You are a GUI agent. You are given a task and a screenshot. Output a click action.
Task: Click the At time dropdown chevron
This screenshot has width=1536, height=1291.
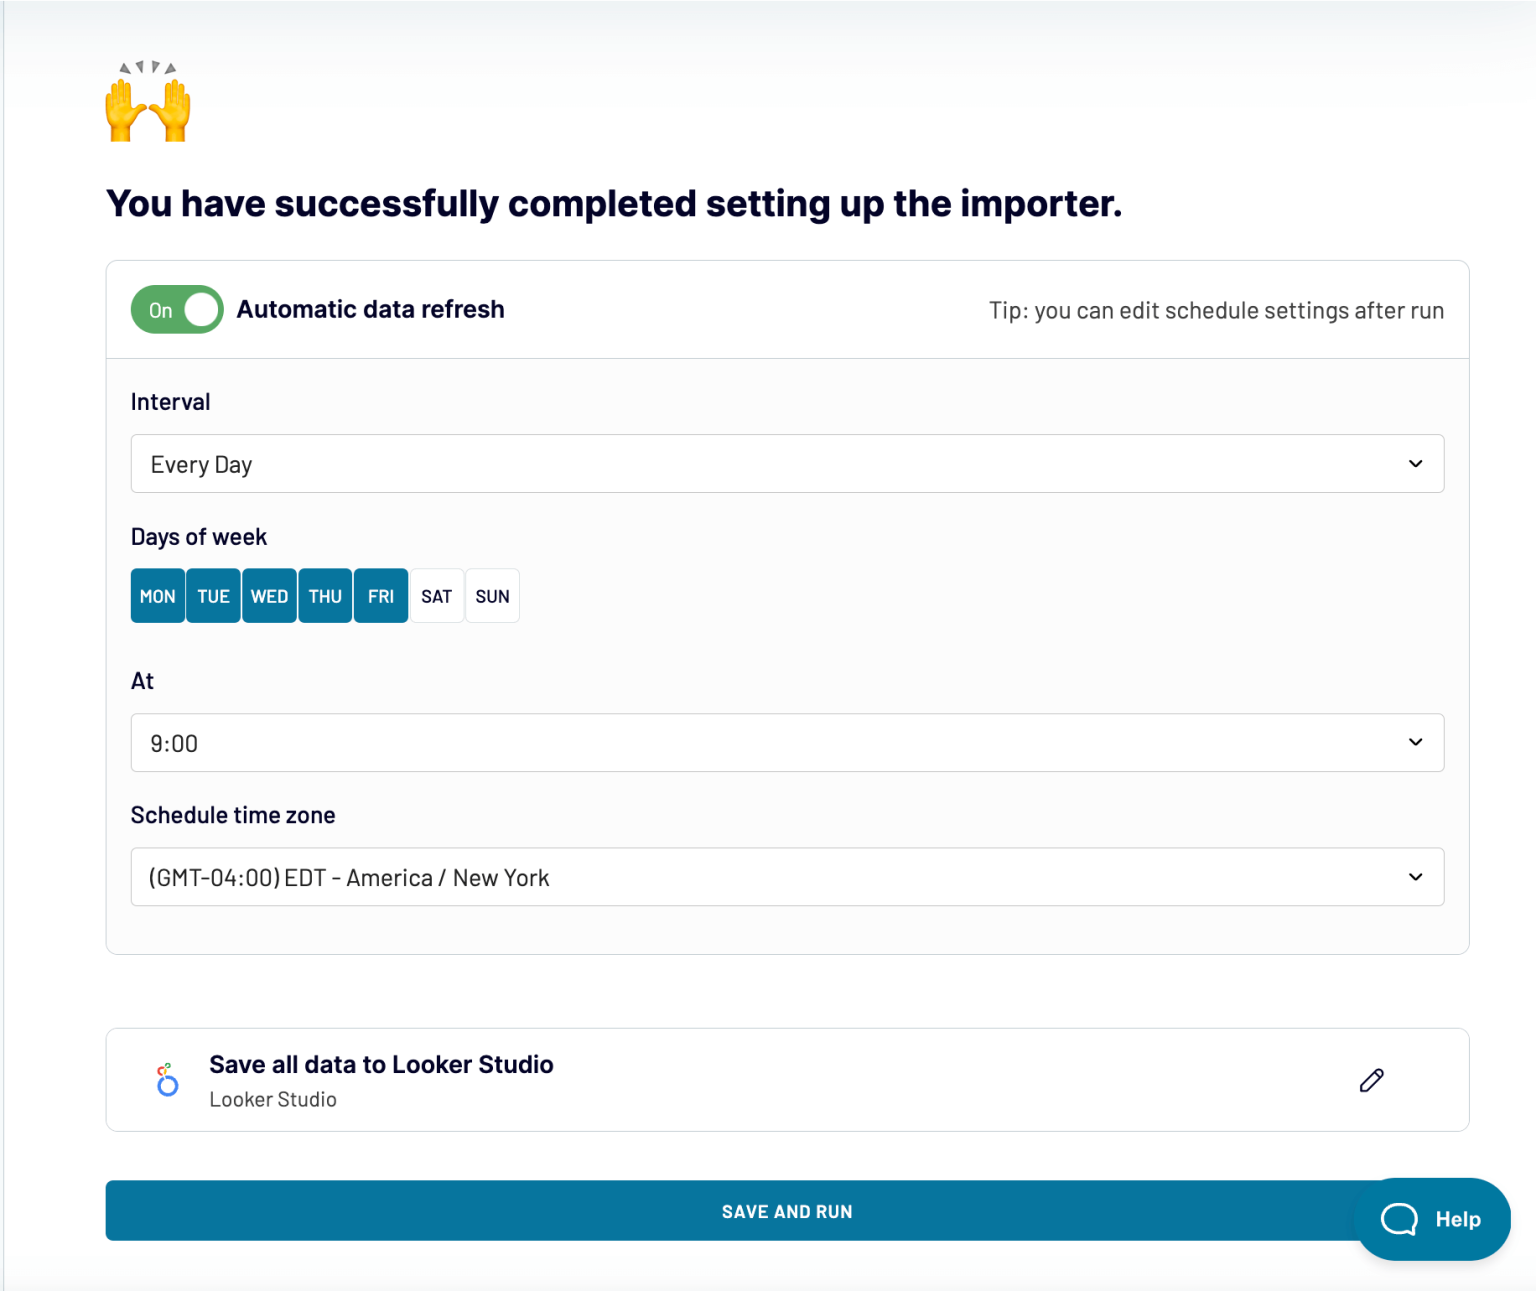pyautogui.click(x=1415, y=742)
